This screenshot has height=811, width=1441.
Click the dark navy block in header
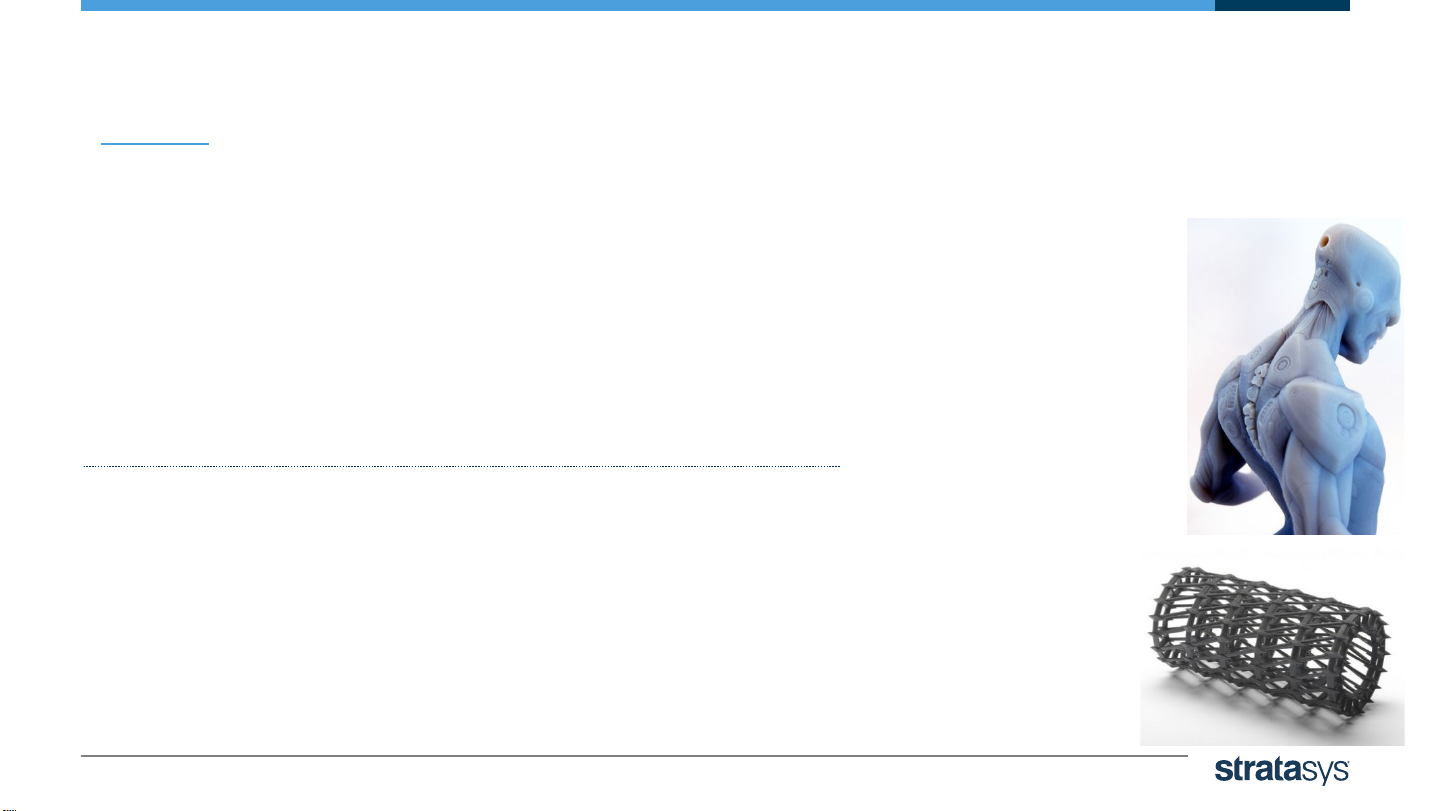click(1282, 5)
